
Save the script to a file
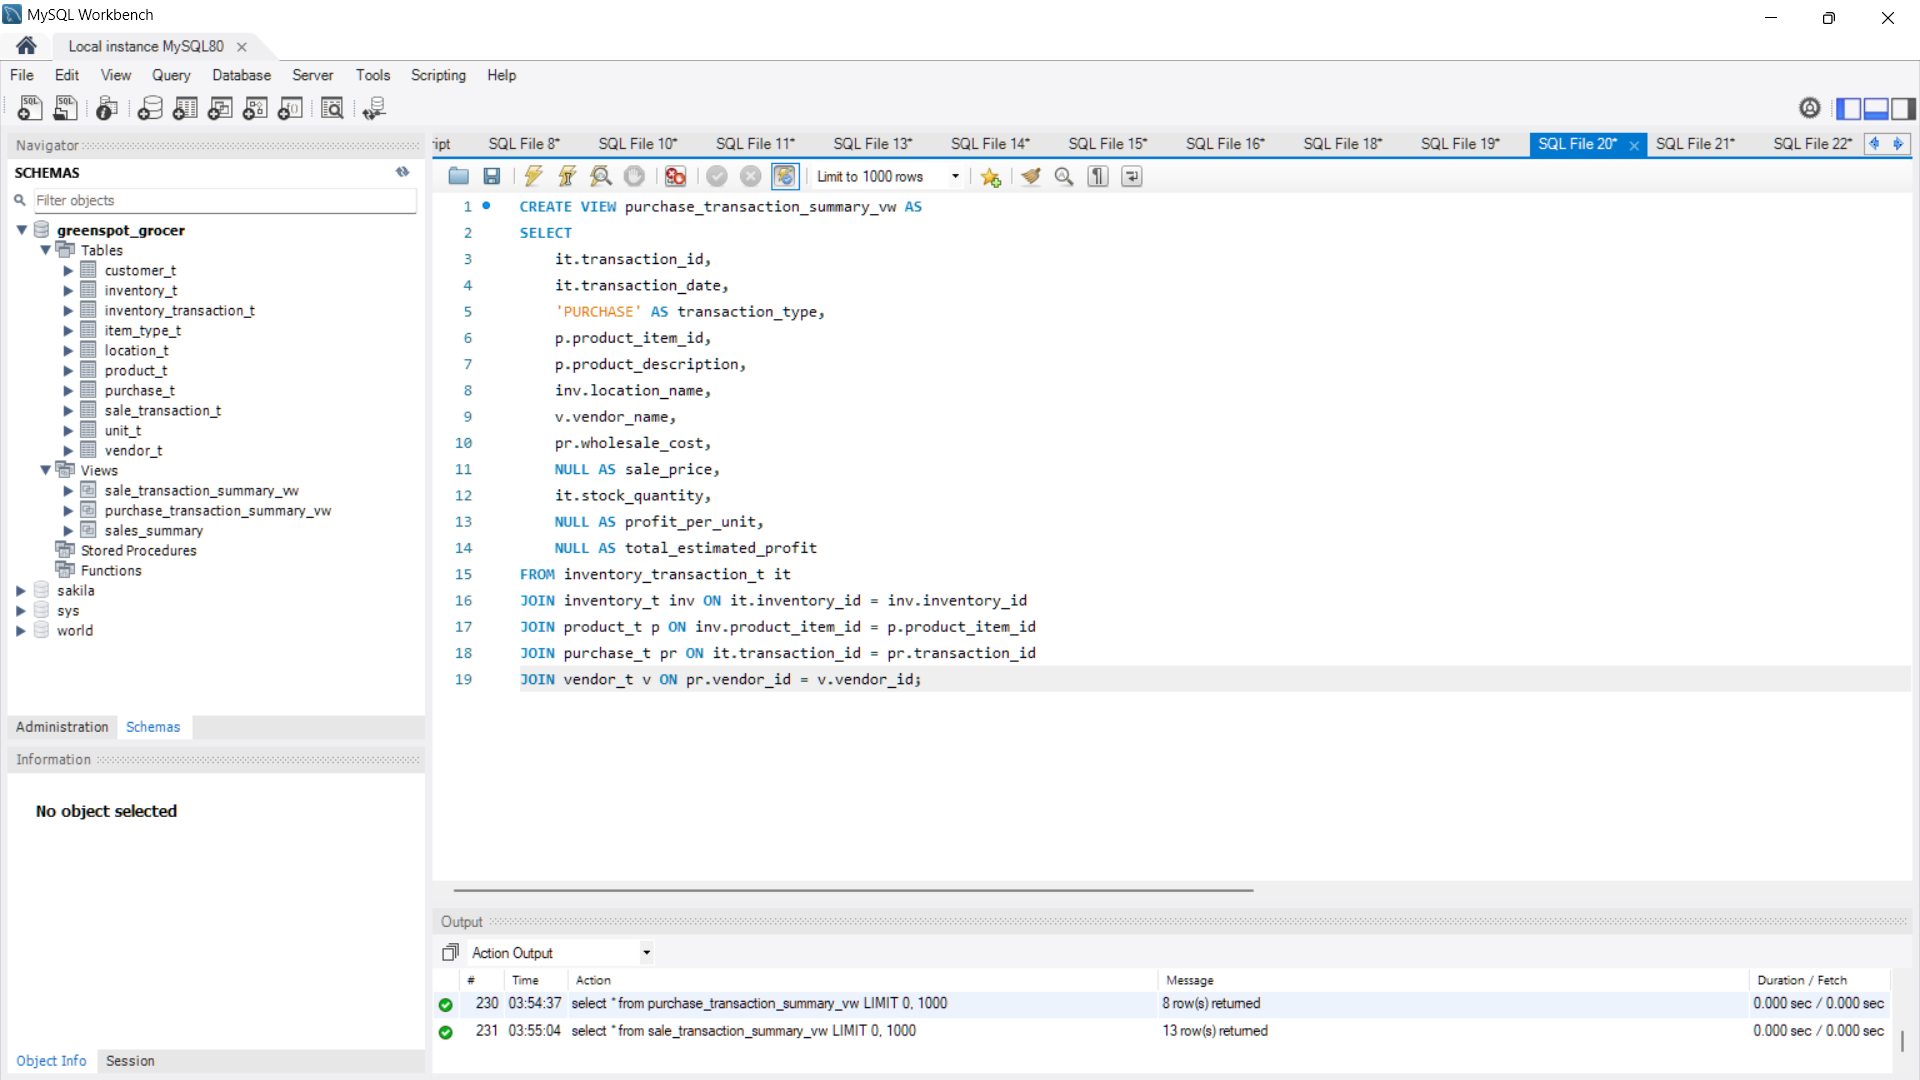pos(491,176)
